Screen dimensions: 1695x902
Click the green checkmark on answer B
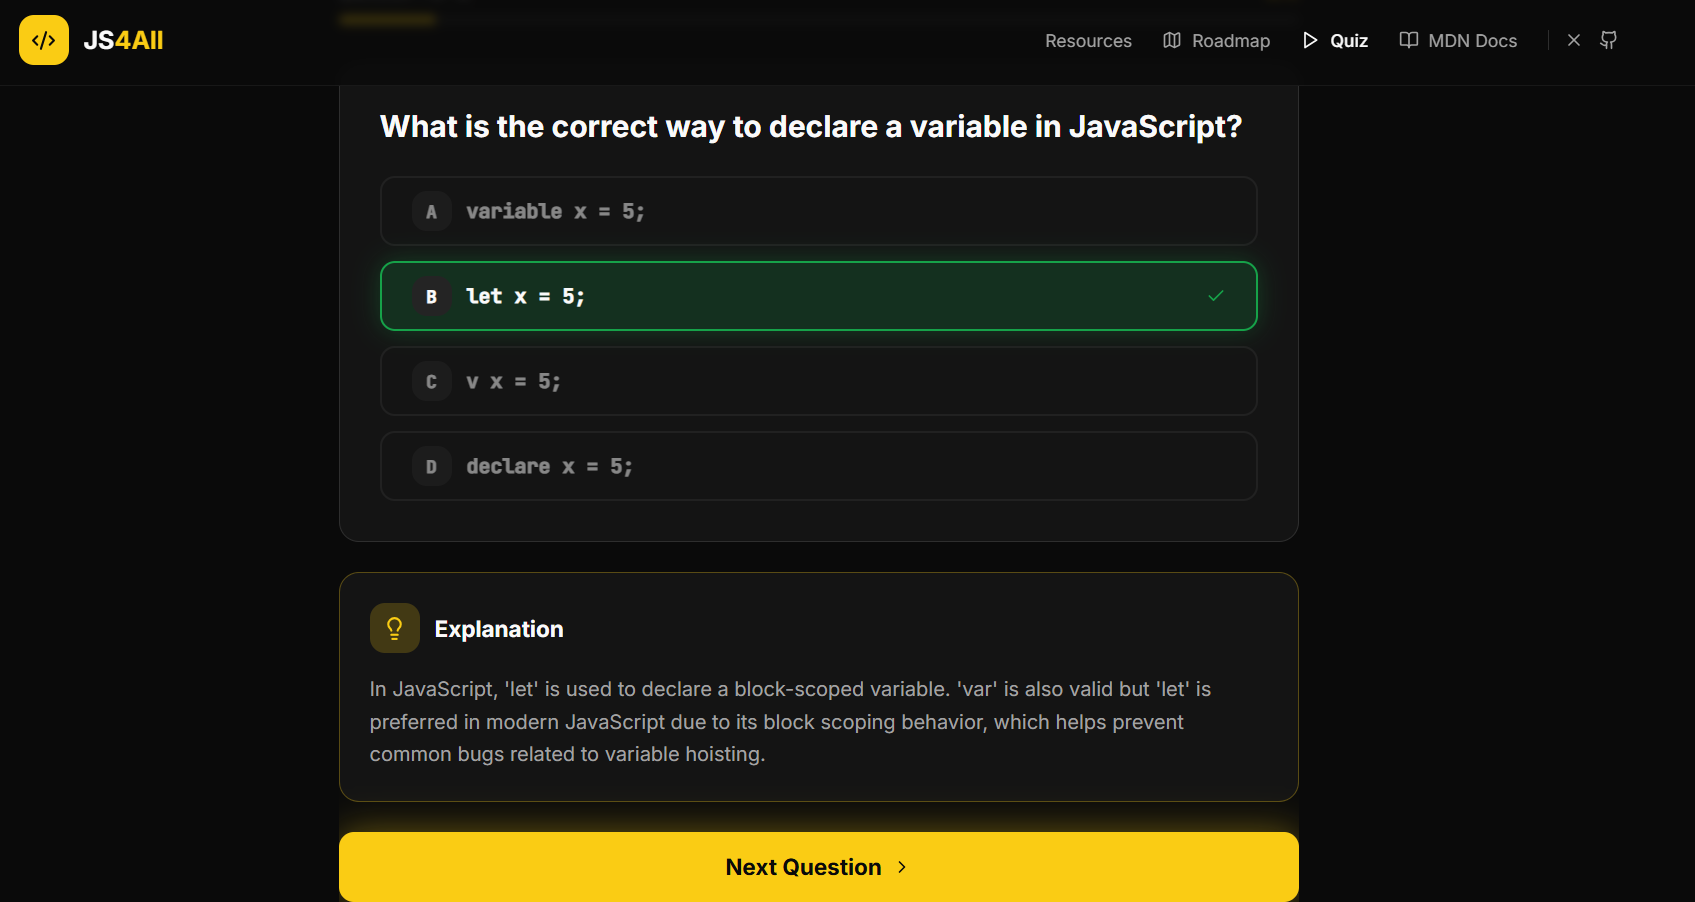point(1216,296)
